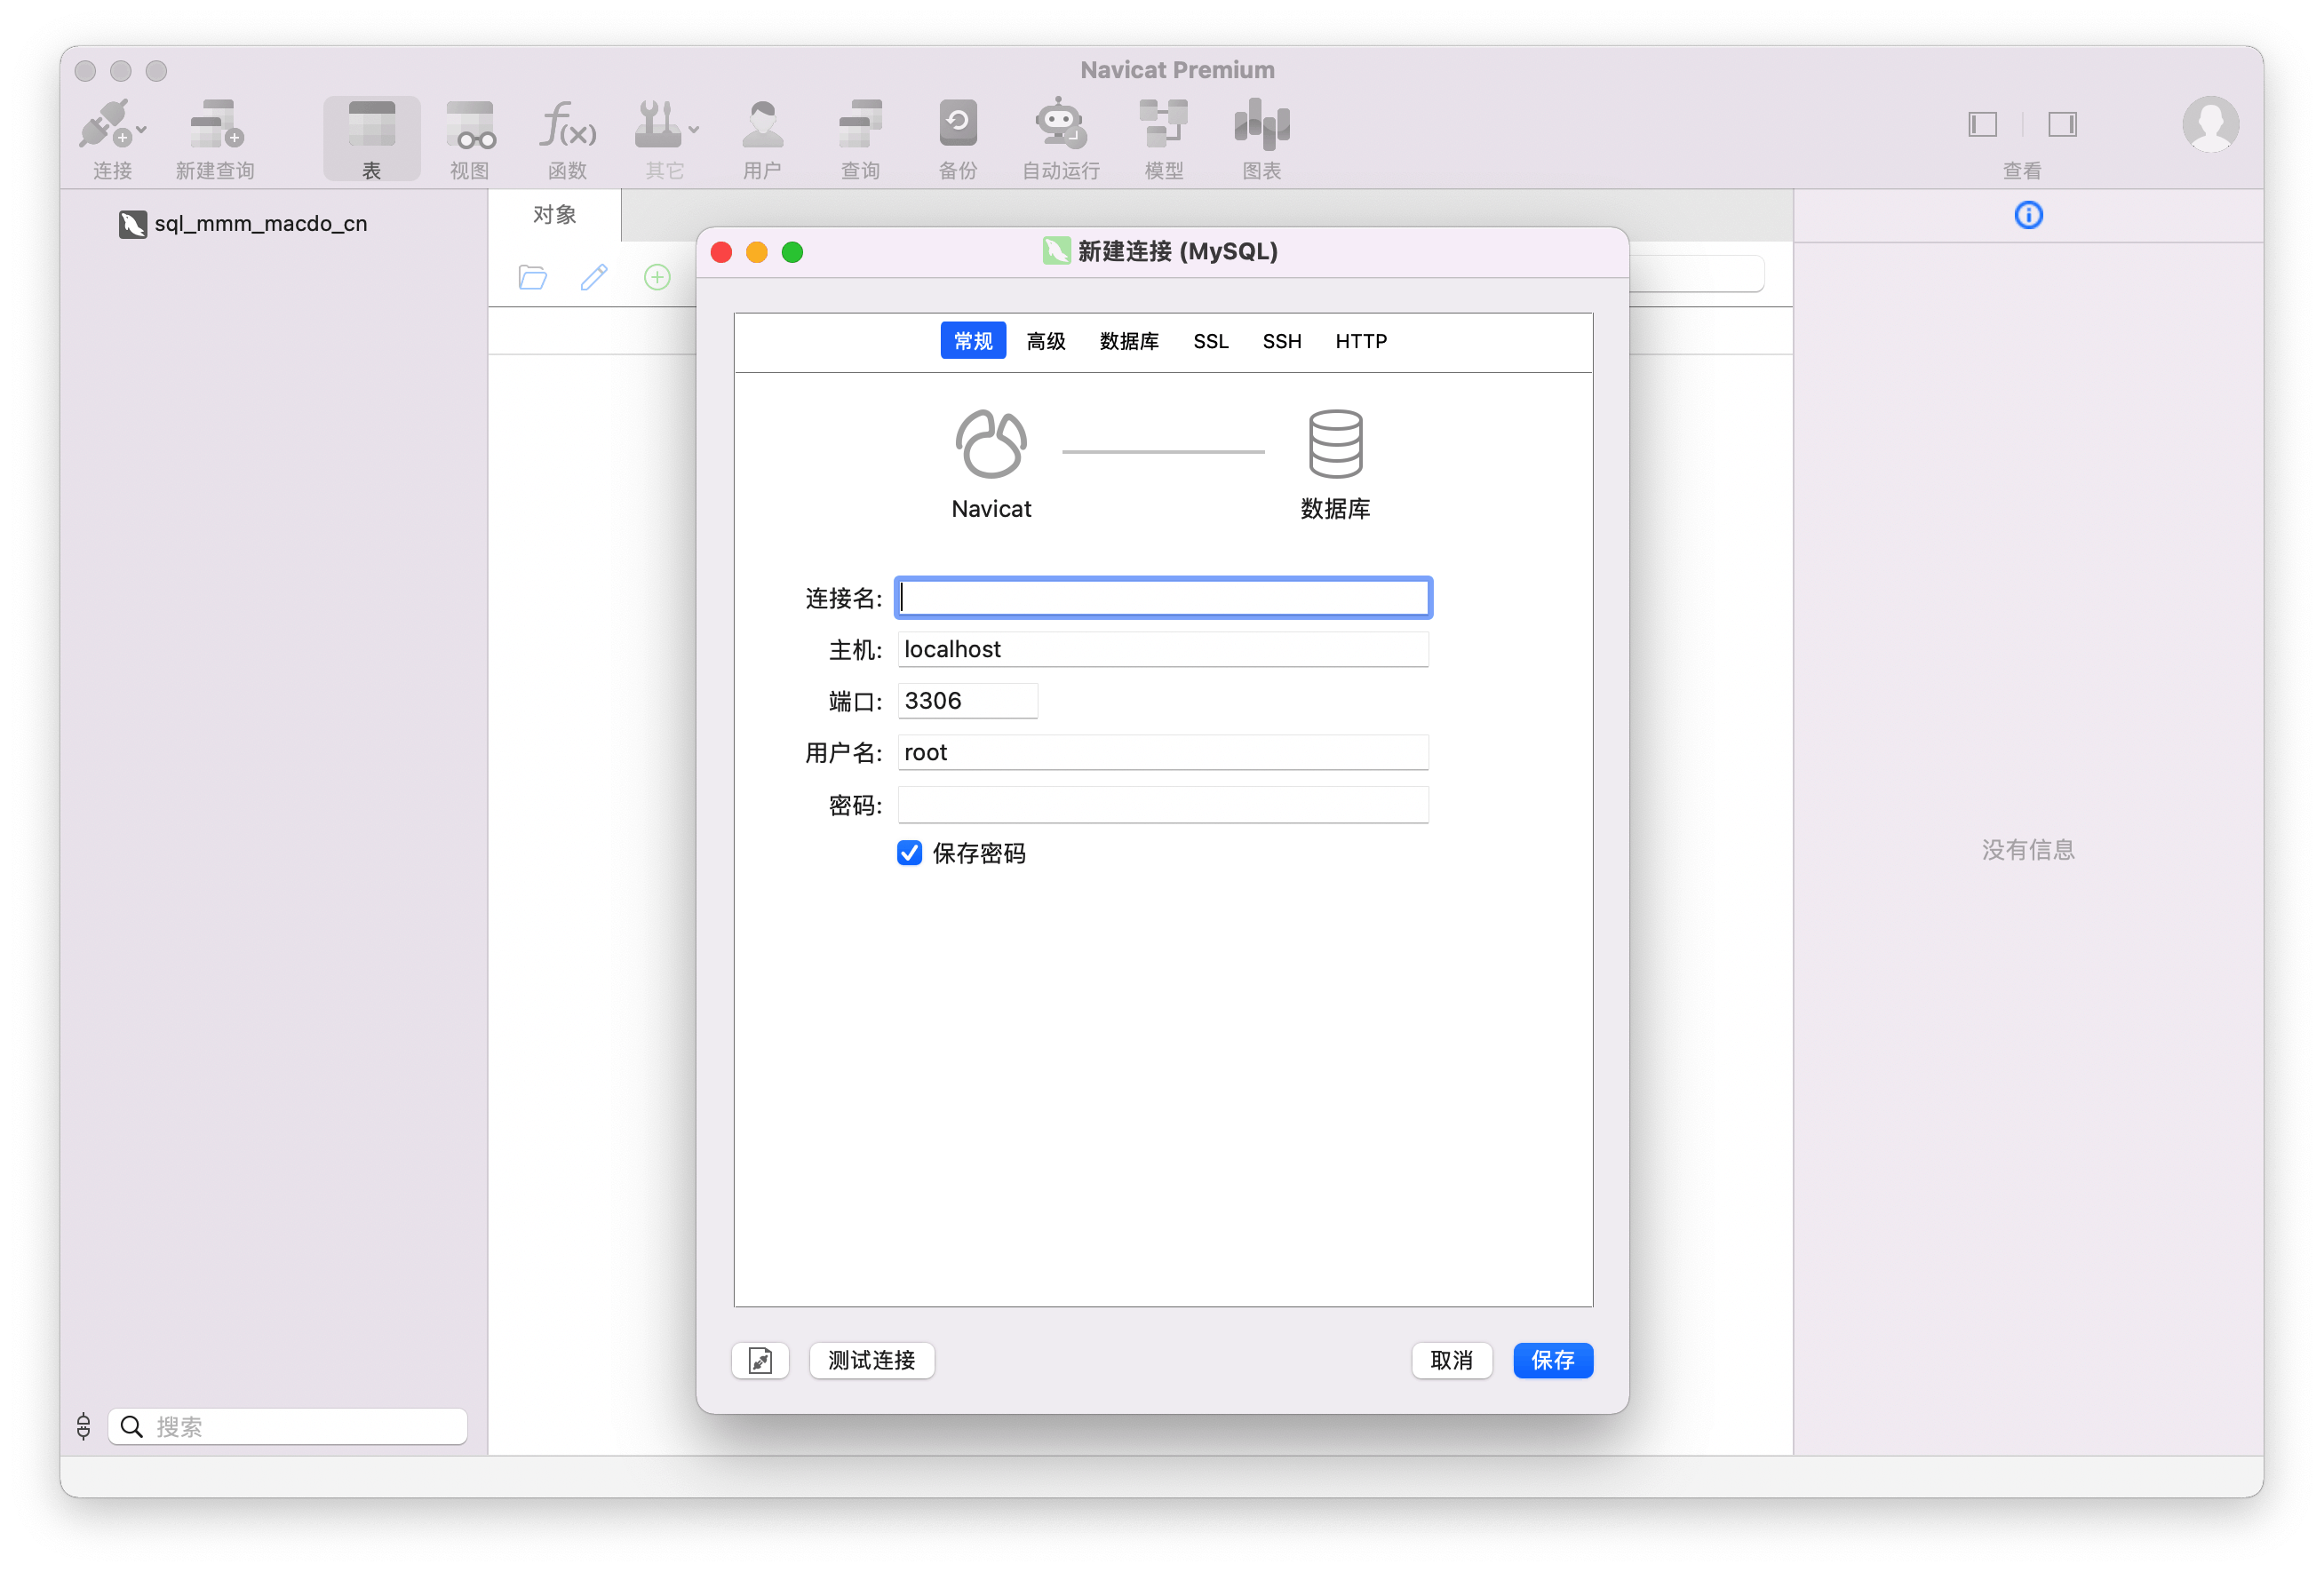Open the 自动运行 (Automation) robot icon
Screen dimensions: 2324x1572
tap(1060, 124)
